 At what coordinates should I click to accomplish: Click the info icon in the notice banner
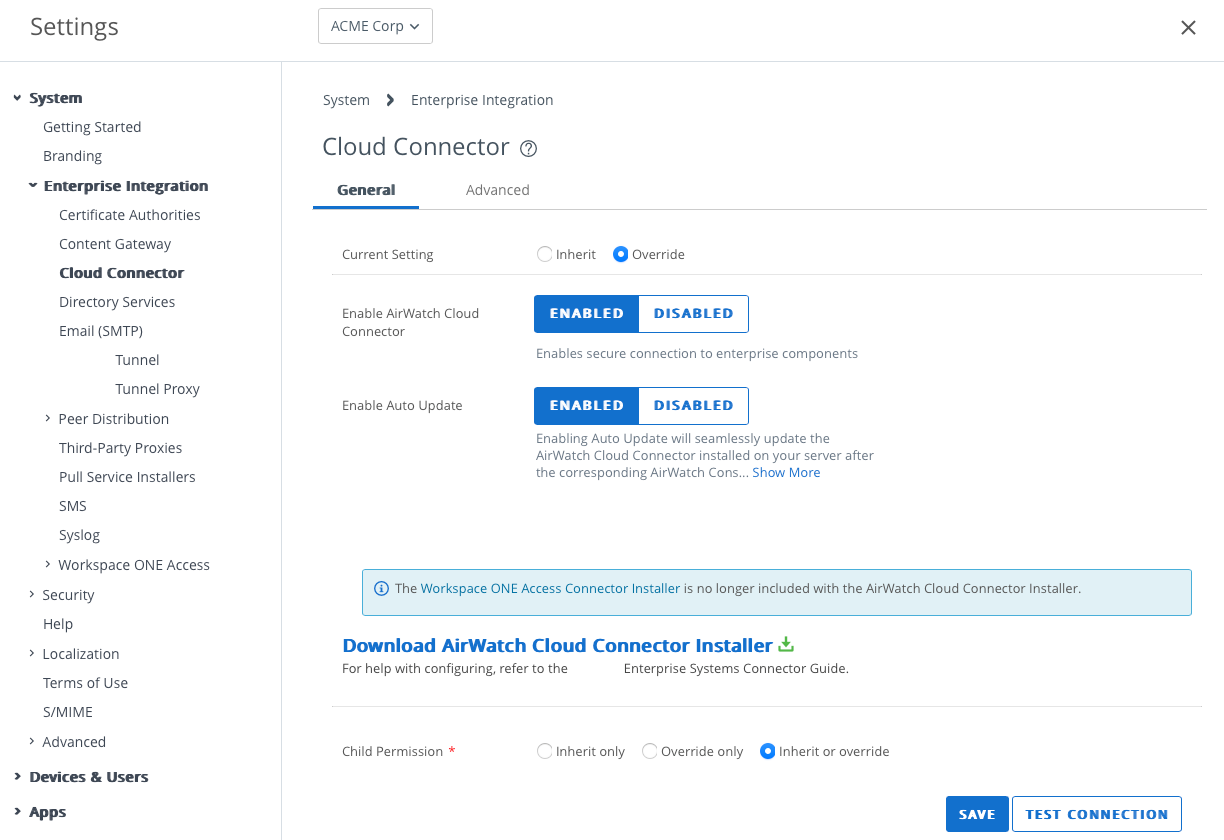[381, 589]
